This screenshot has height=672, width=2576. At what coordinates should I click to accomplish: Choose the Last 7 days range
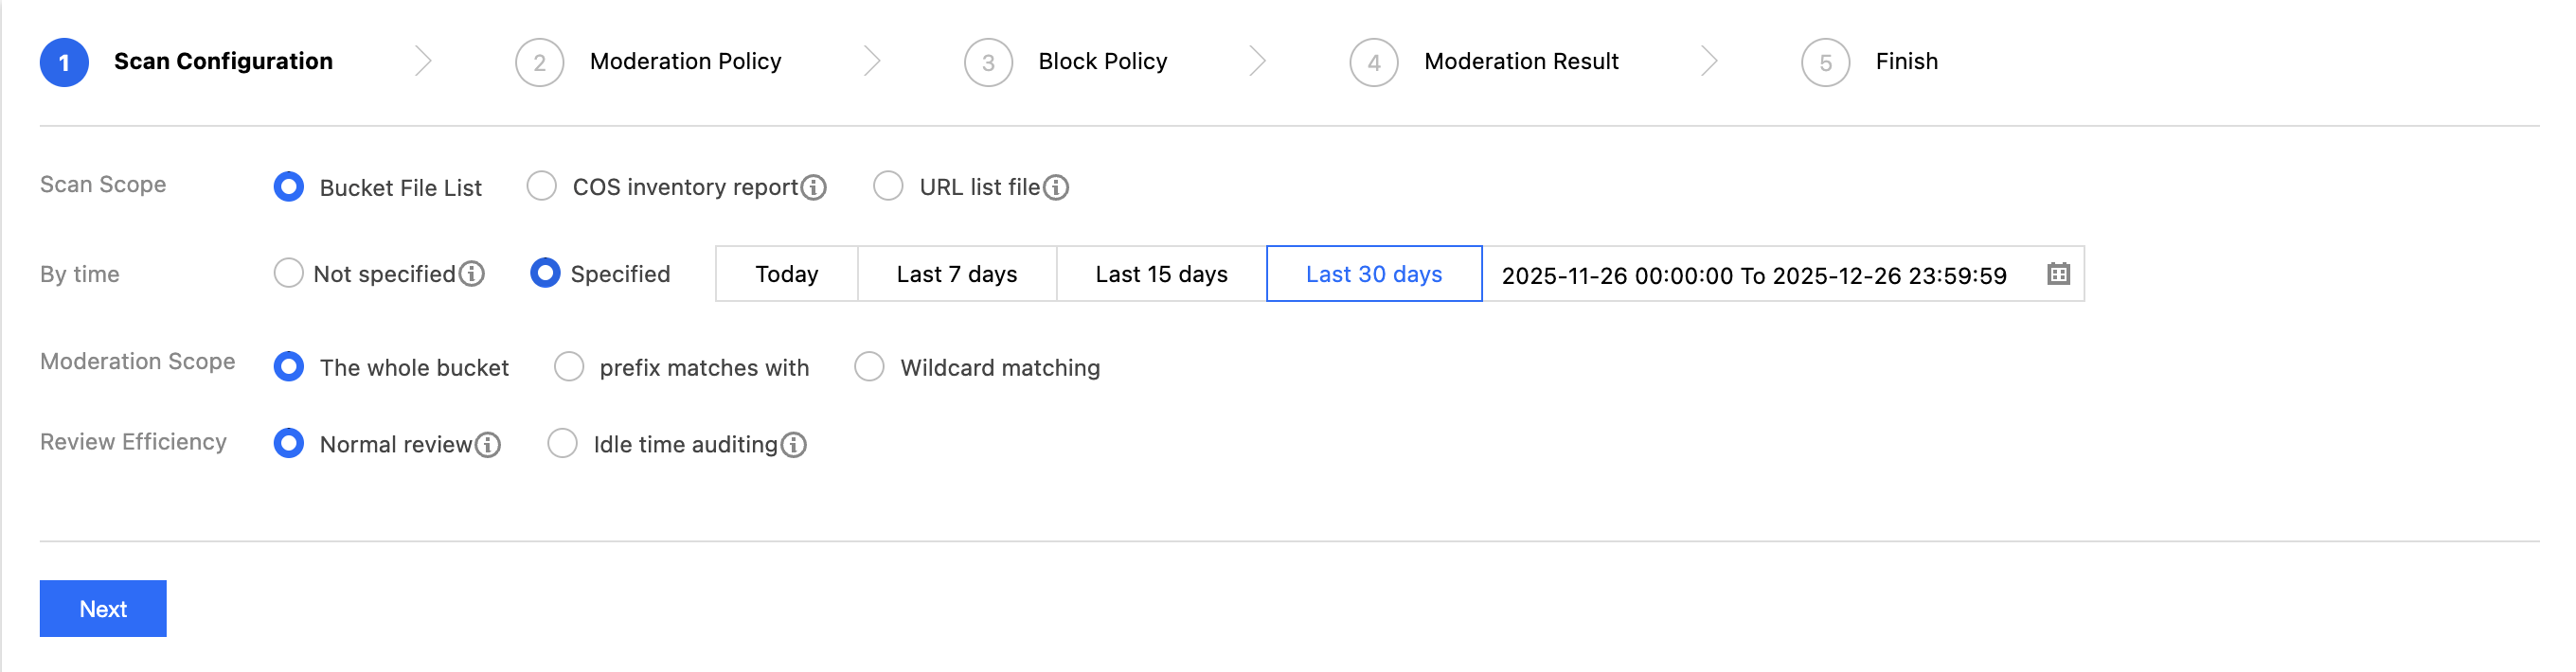click(x=956, y=274)
